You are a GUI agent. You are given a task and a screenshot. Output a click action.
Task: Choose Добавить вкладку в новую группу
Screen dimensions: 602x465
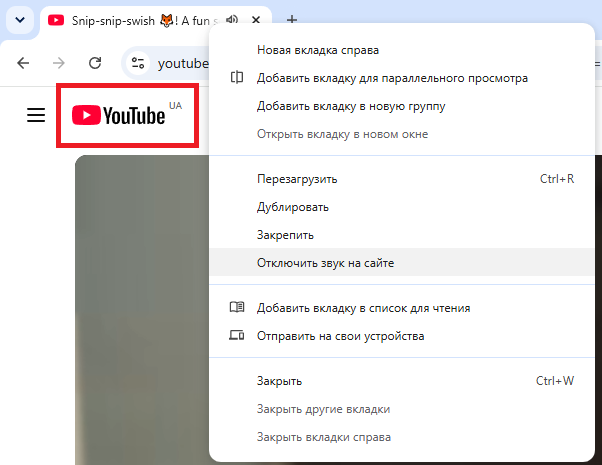tap(402, 106)
